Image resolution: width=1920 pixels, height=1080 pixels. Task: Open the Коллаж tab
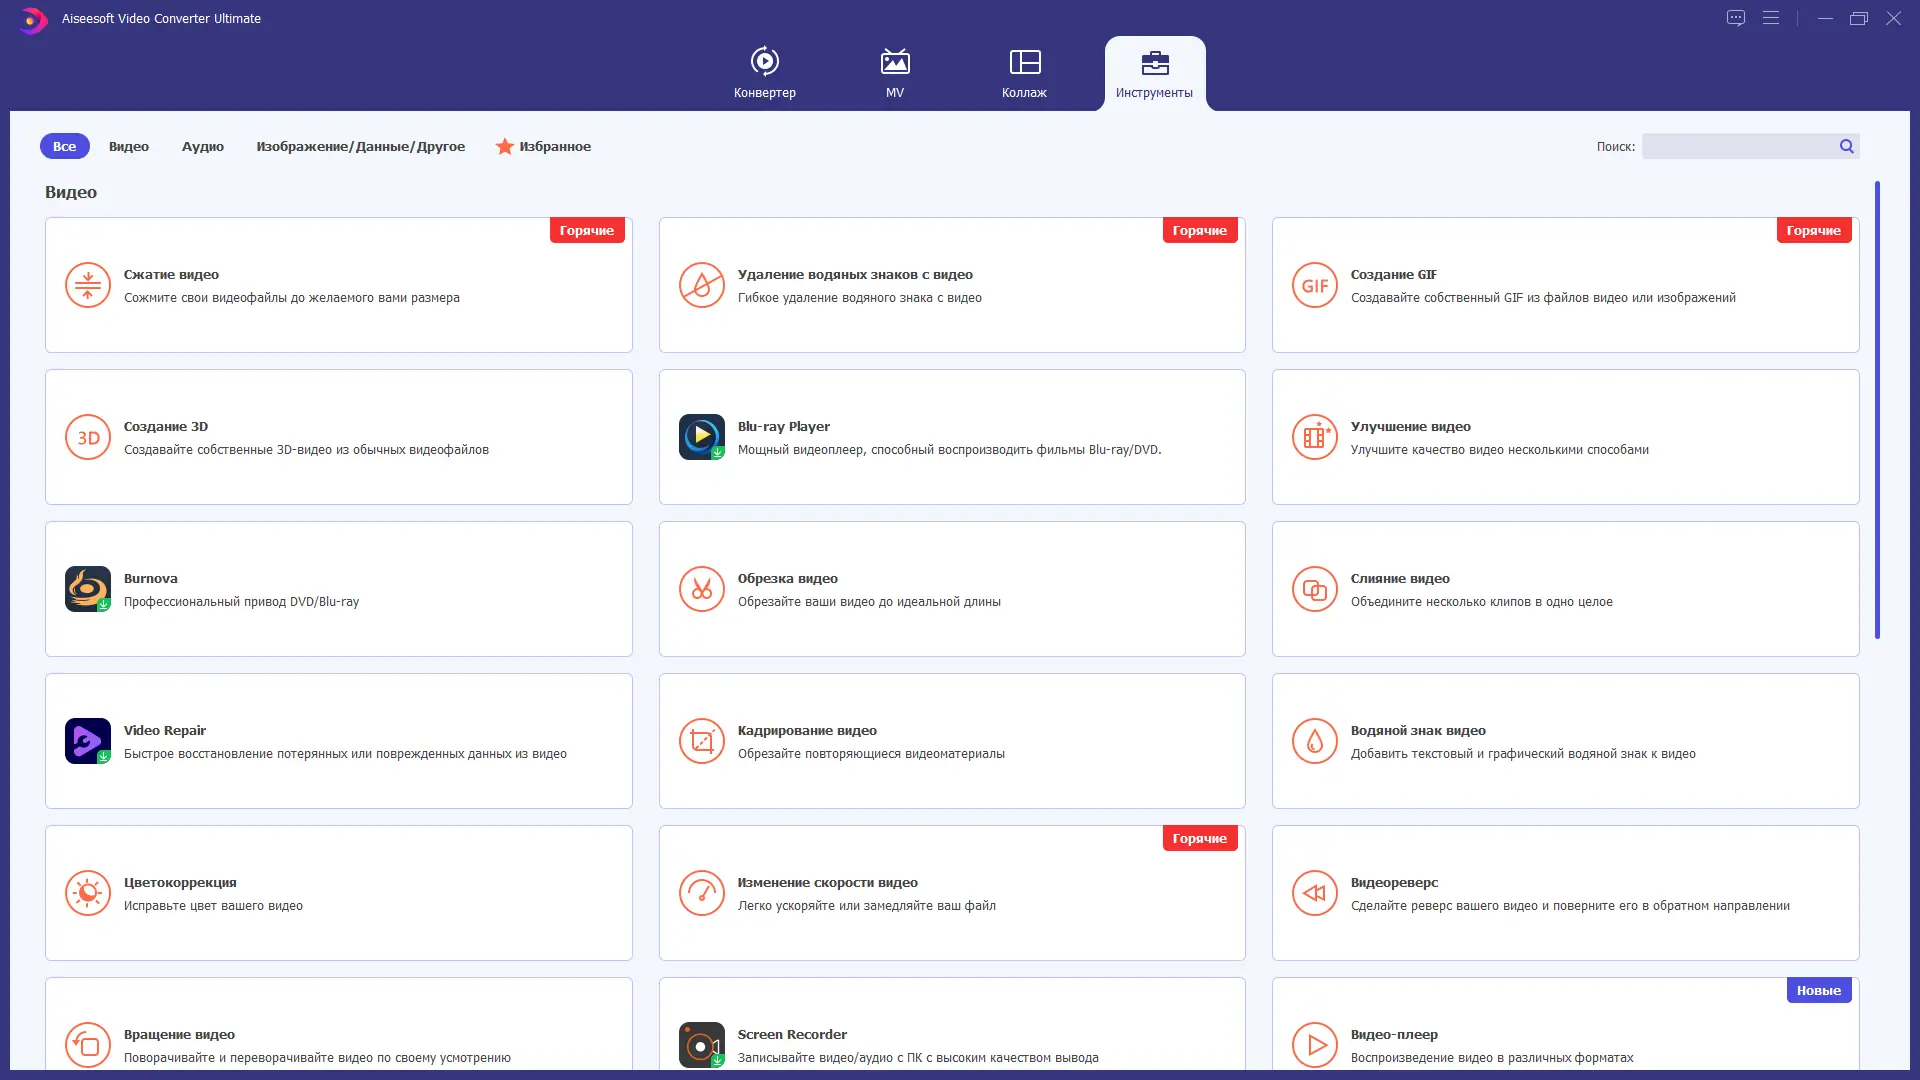click(1024, 73)
